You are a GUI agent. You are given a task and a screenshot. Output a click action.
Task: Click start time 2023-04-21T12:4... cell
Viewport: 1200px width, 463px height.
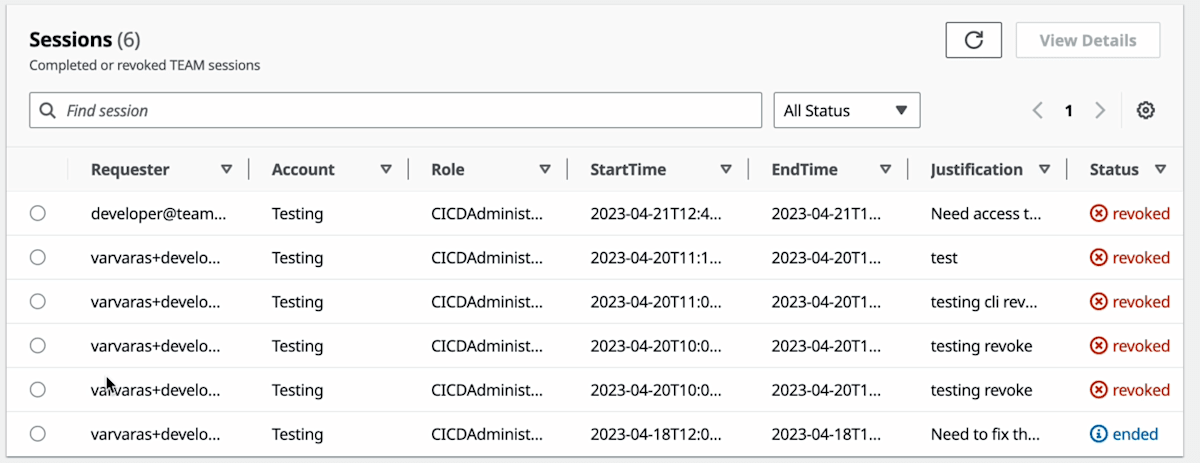coord(656,213)
